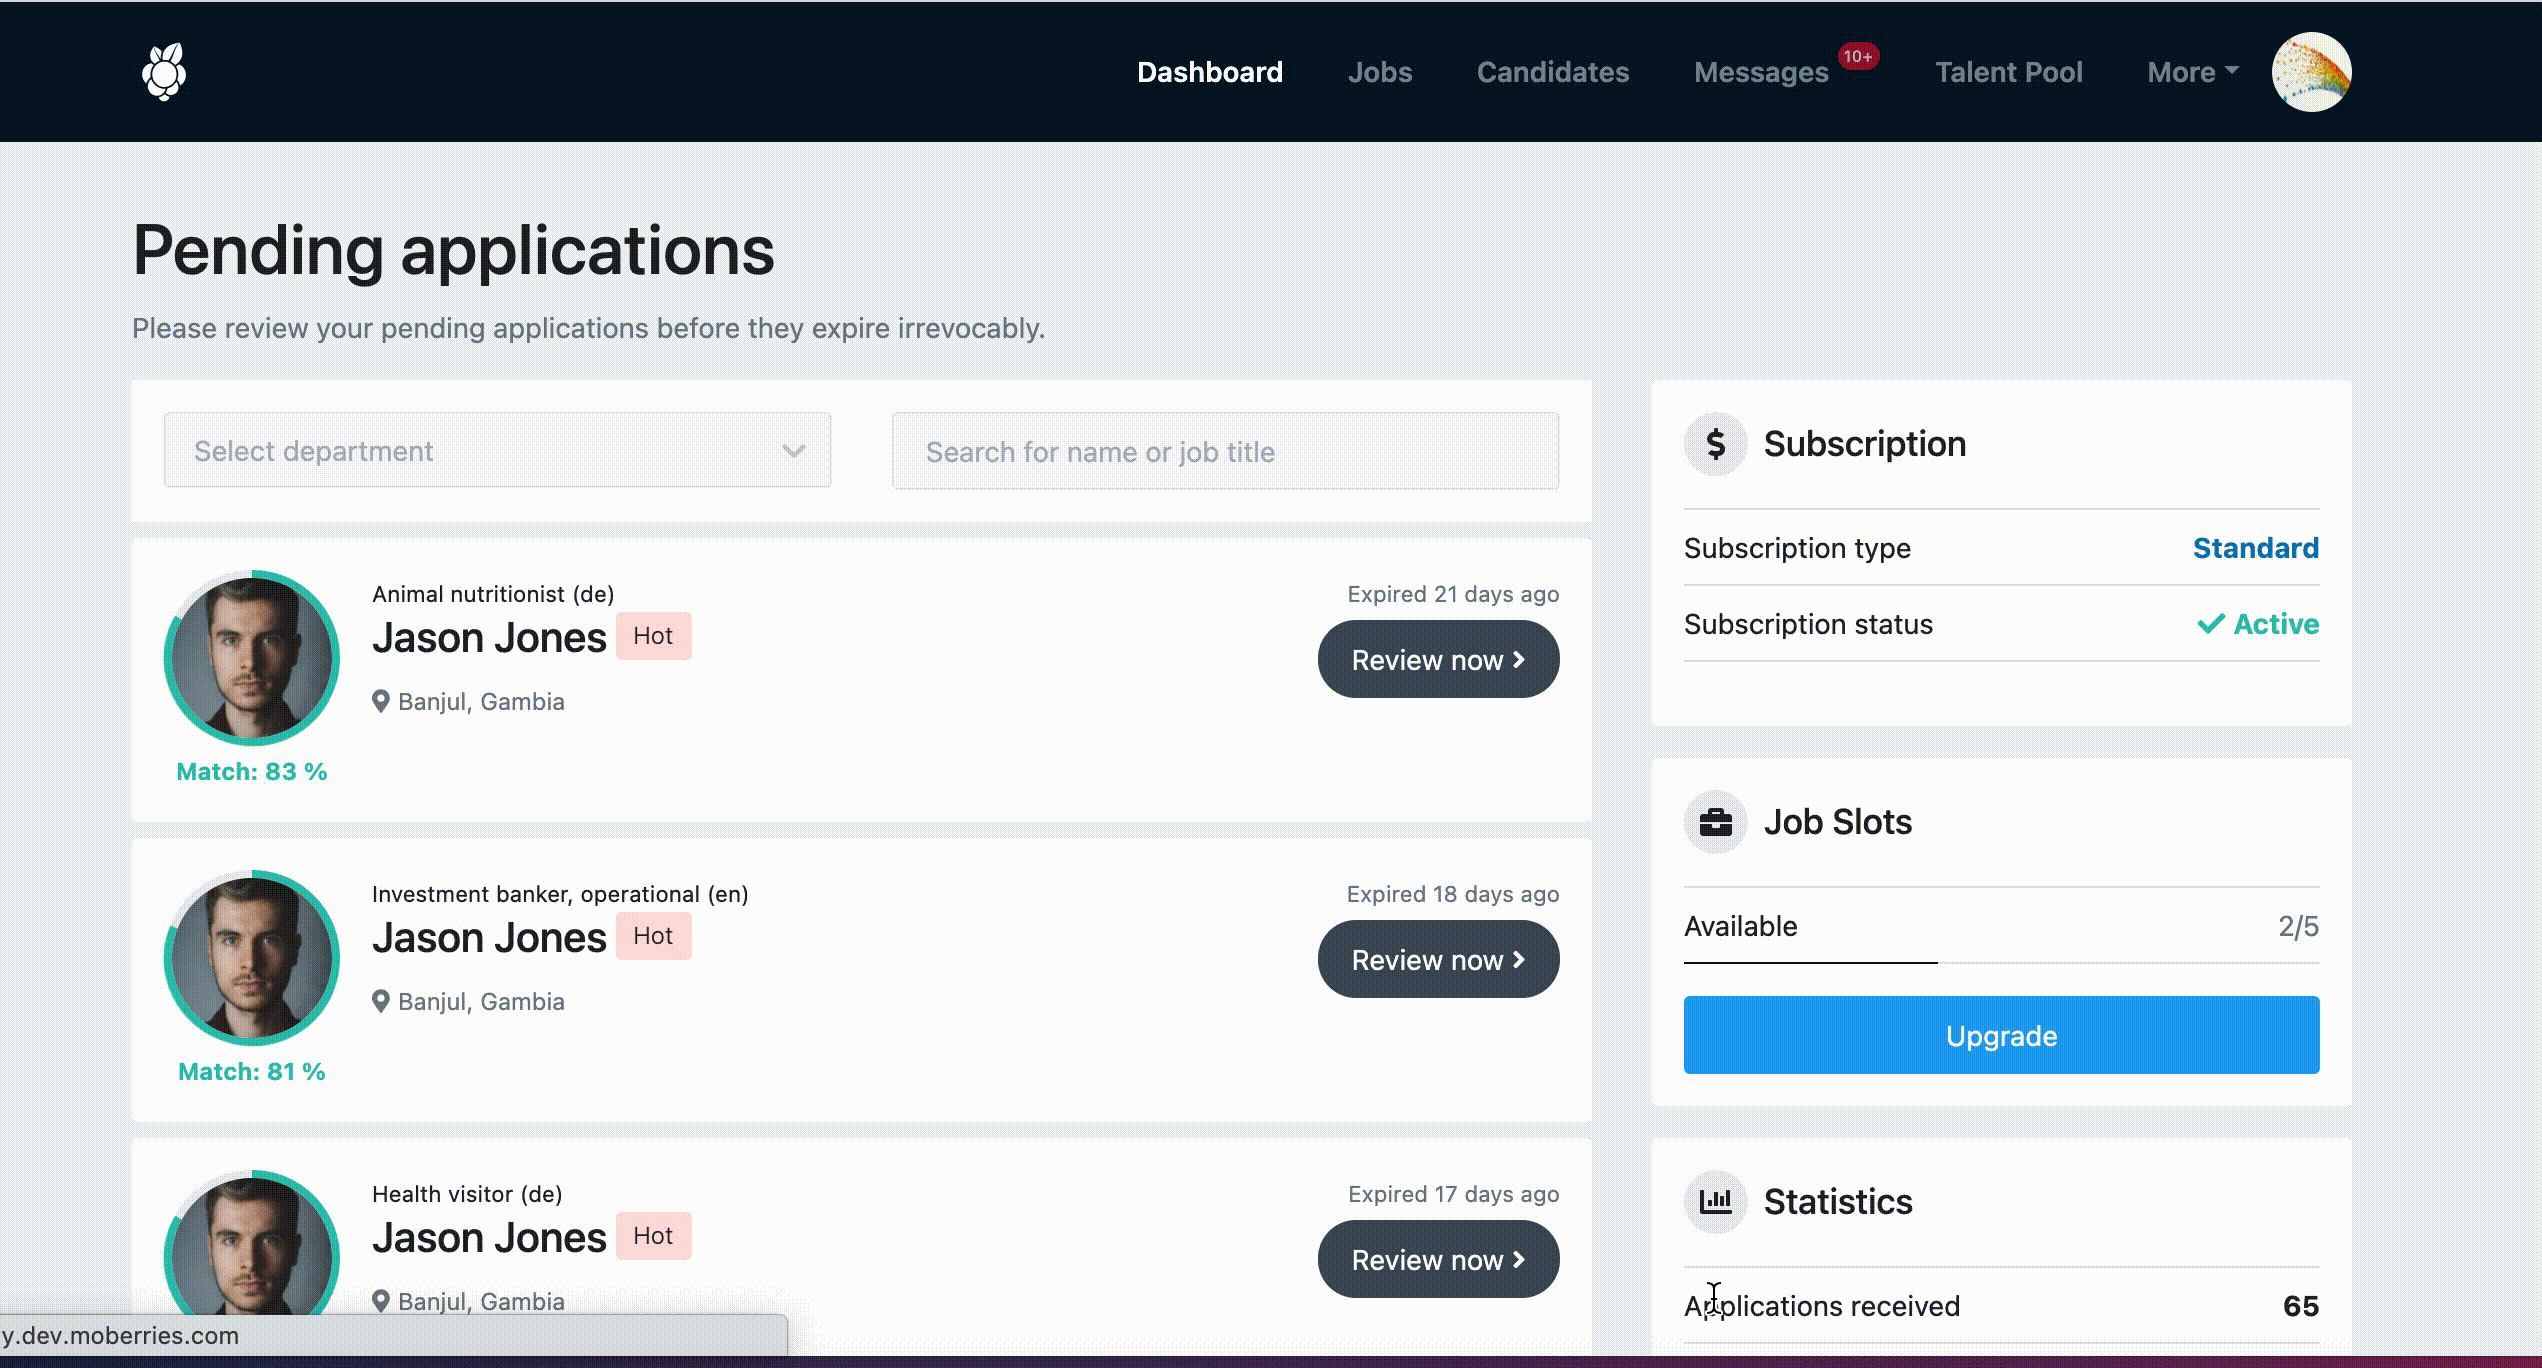Click the Select department chevron arrow
2542x1368 pixels.
pos(794,451)
